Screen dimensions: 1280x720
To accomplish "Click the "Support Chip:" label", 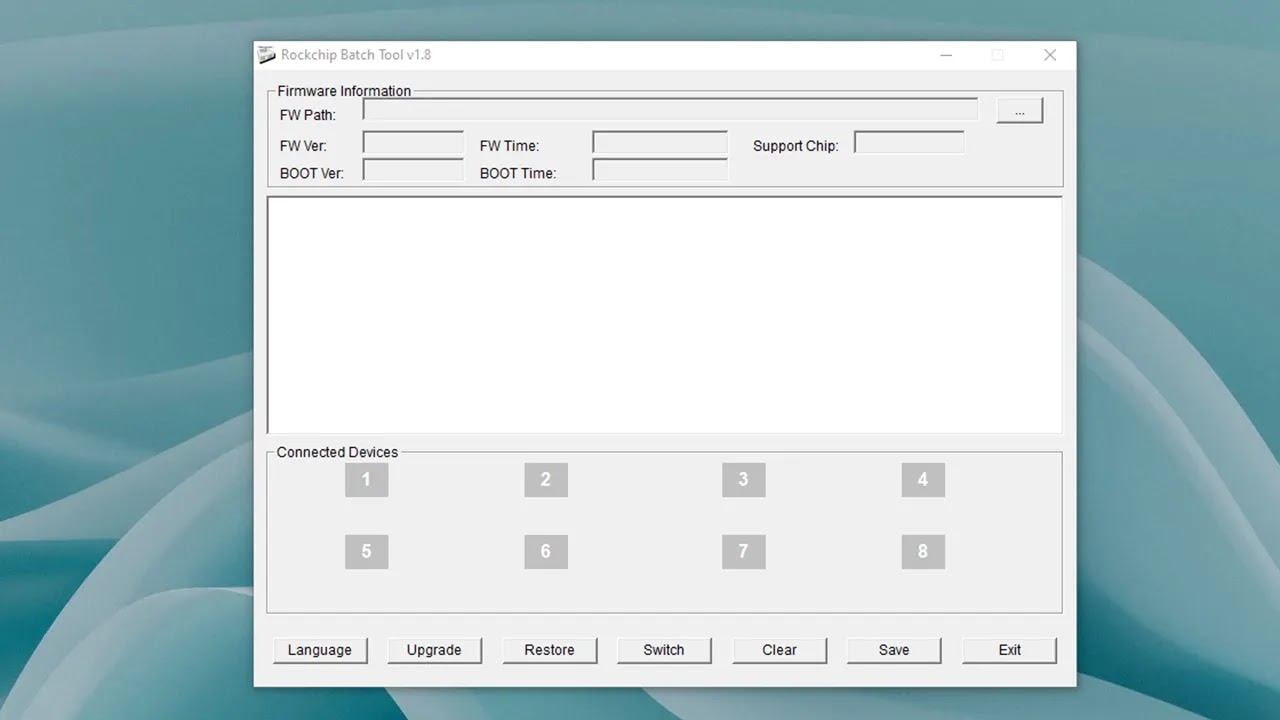I will 796,146.
